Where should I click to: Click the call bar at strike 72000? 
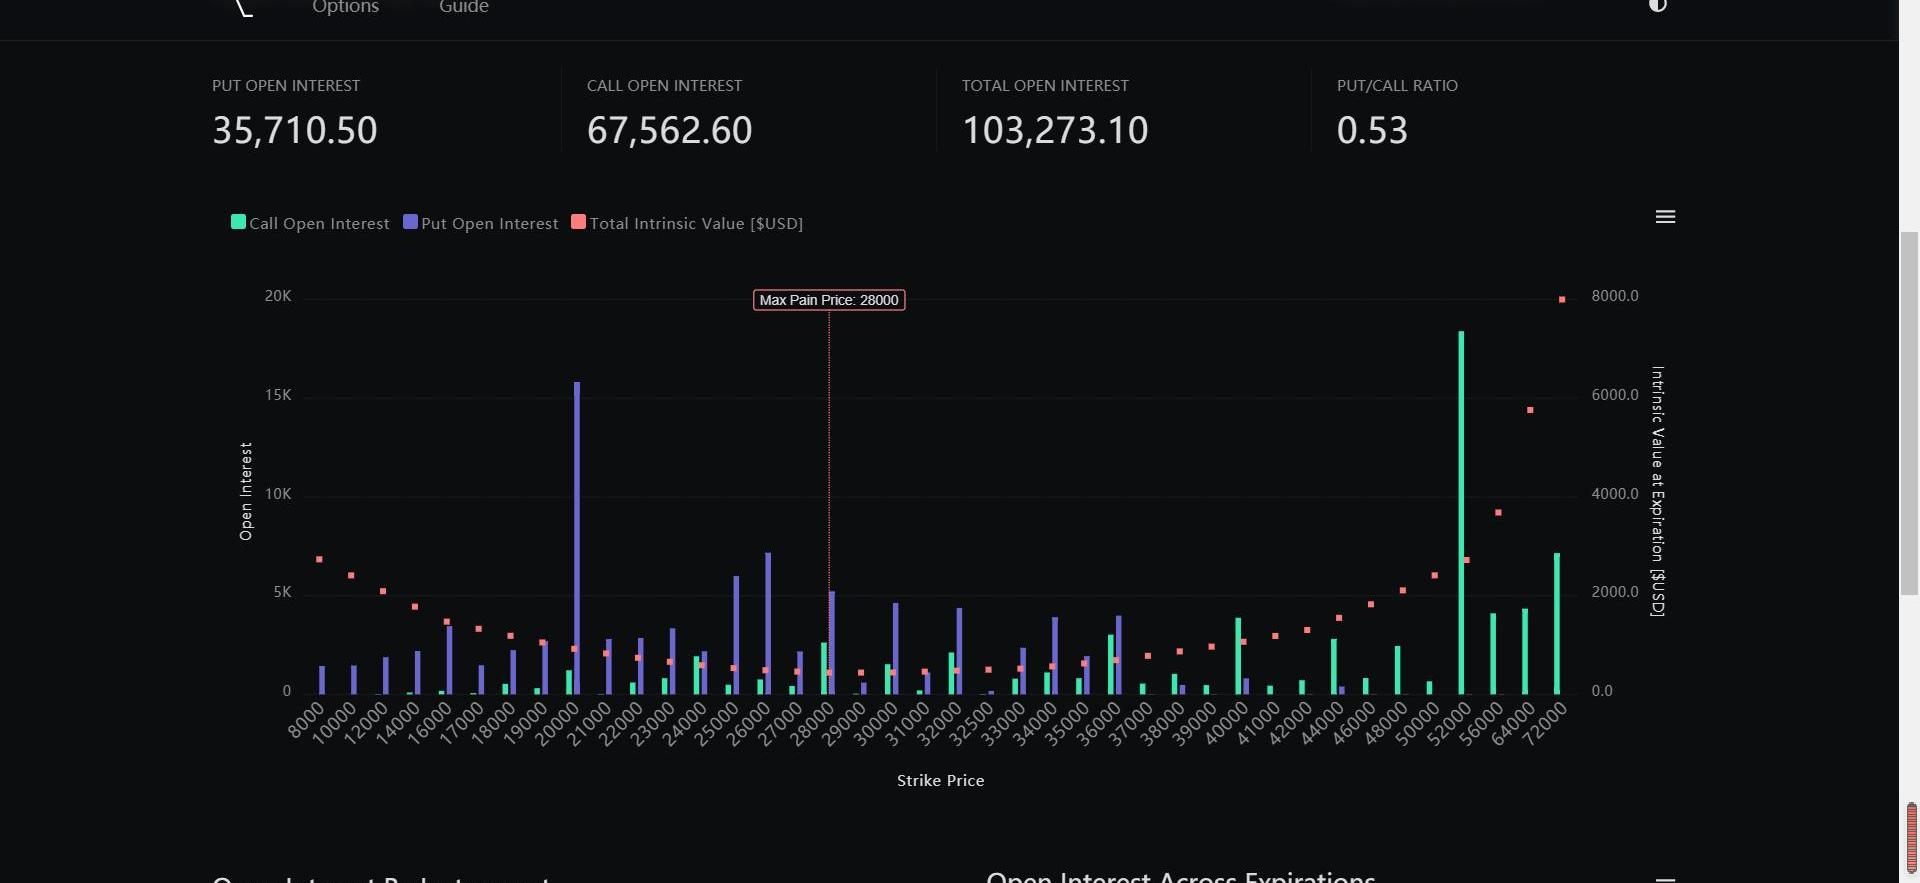[1557, 623]
